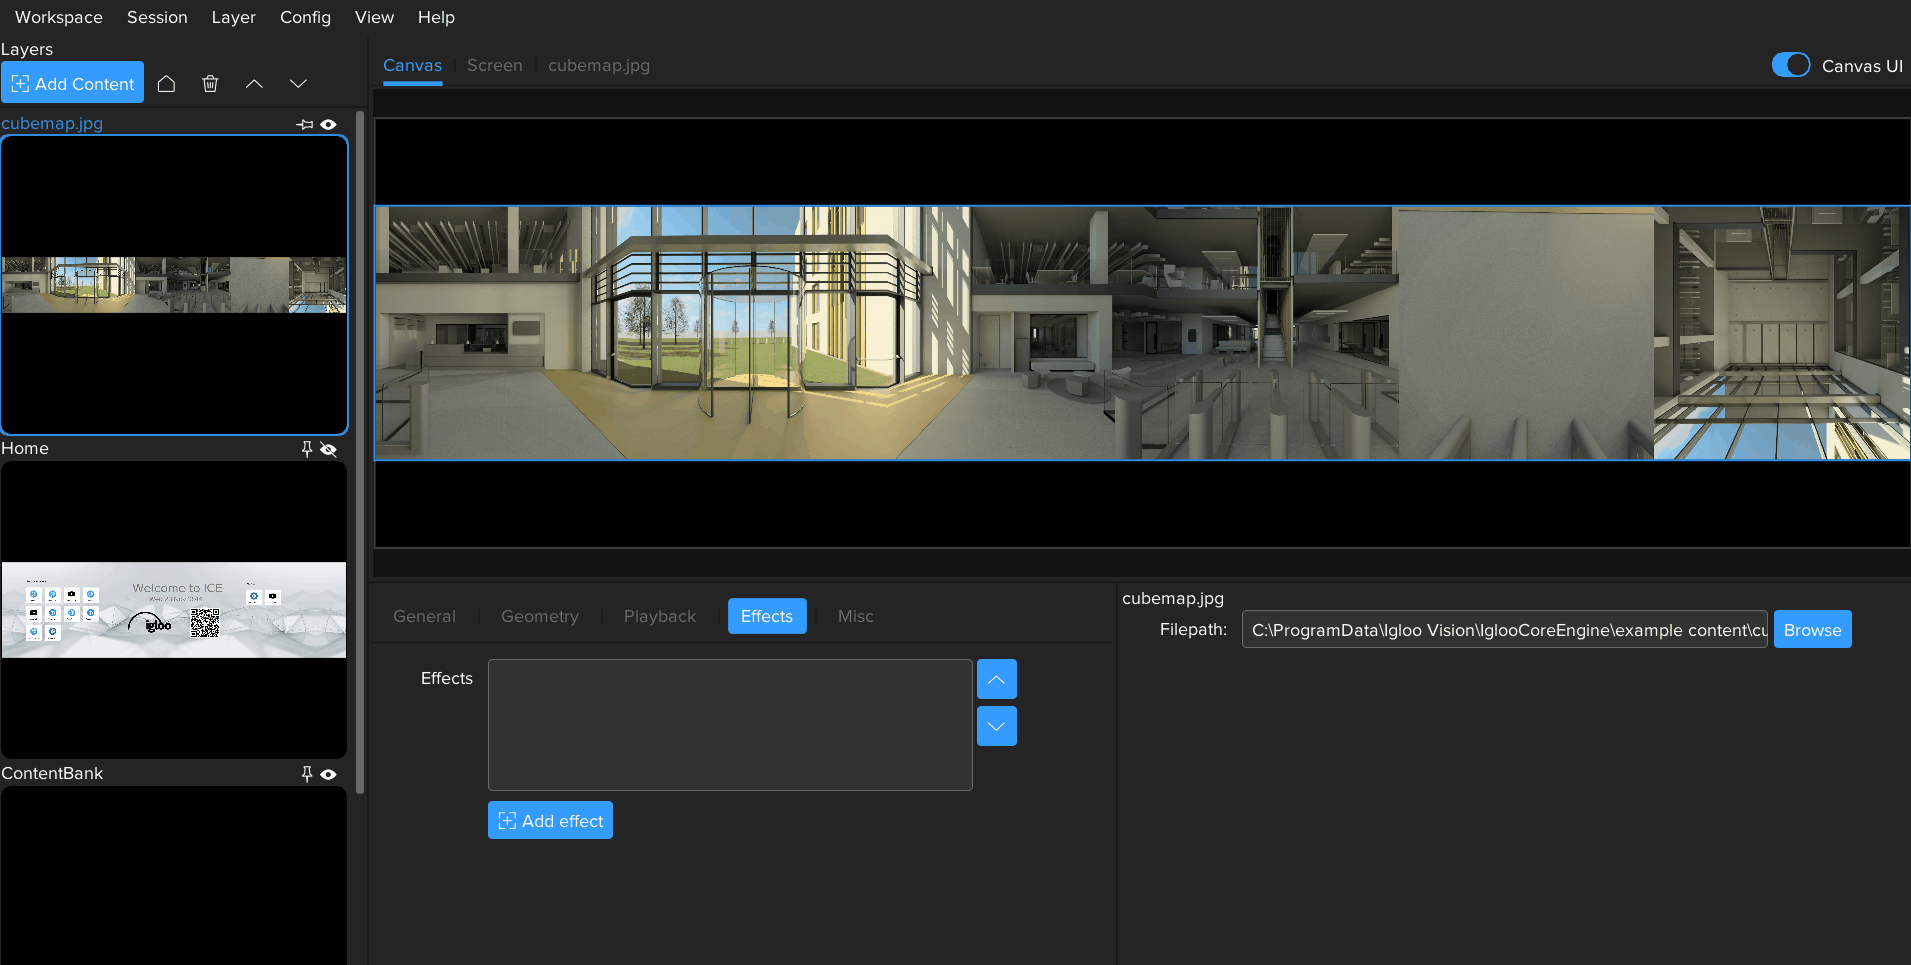Show the hidden Home layer
The width and height of the screenshot is (1911, 965).
(x=329, y=449)
